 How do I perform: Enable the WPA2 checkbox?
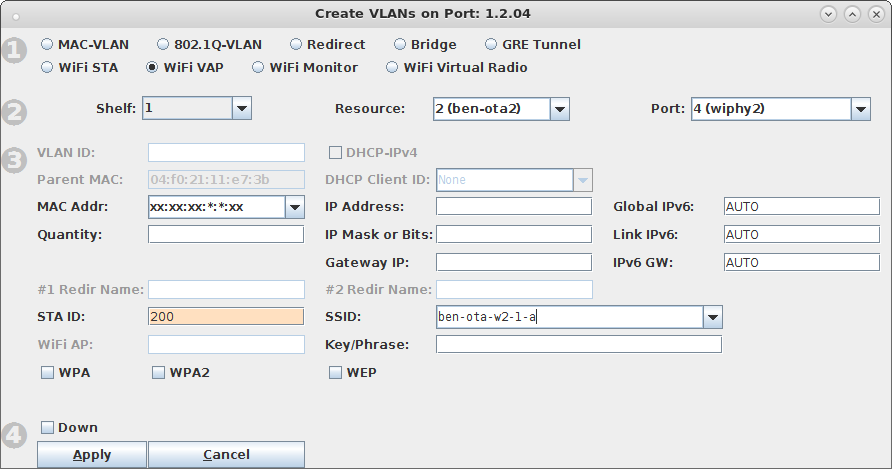pyautogui.click(x=158, y=373)
